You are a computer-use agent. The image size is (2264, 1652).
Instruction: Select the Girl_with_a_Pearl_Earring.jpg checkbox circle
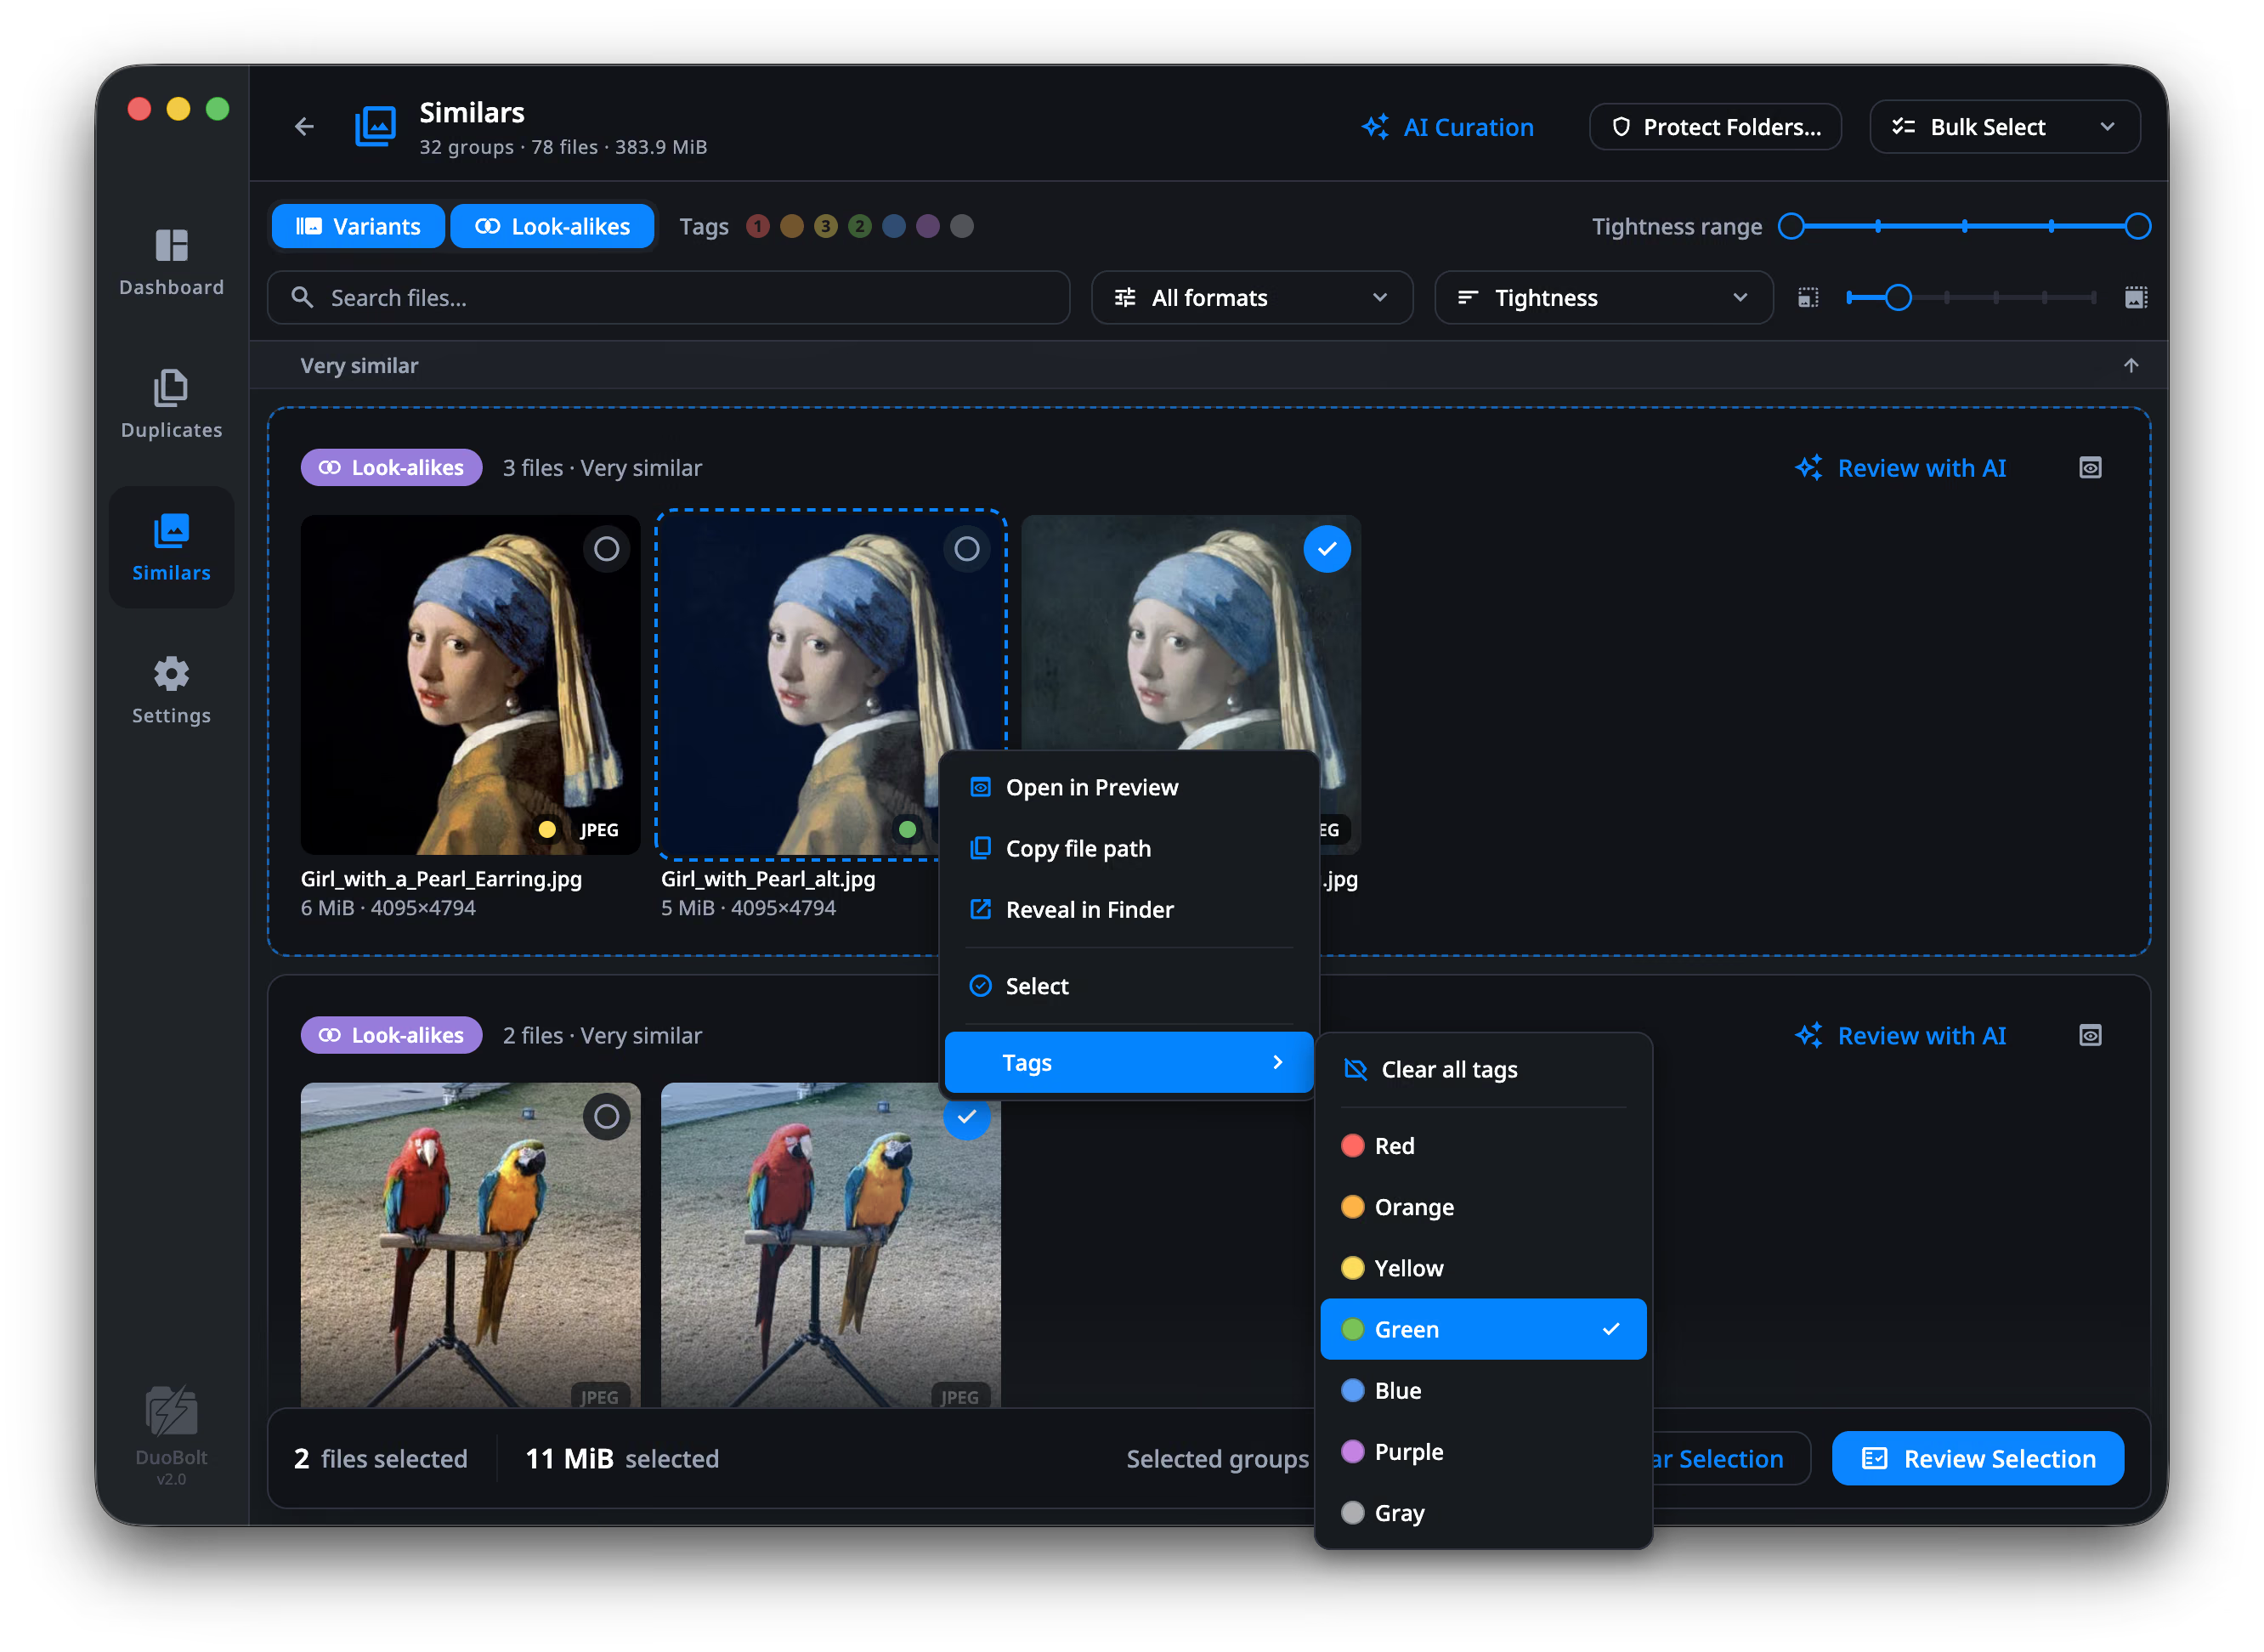pyautogui.click(x=606, y=548)
